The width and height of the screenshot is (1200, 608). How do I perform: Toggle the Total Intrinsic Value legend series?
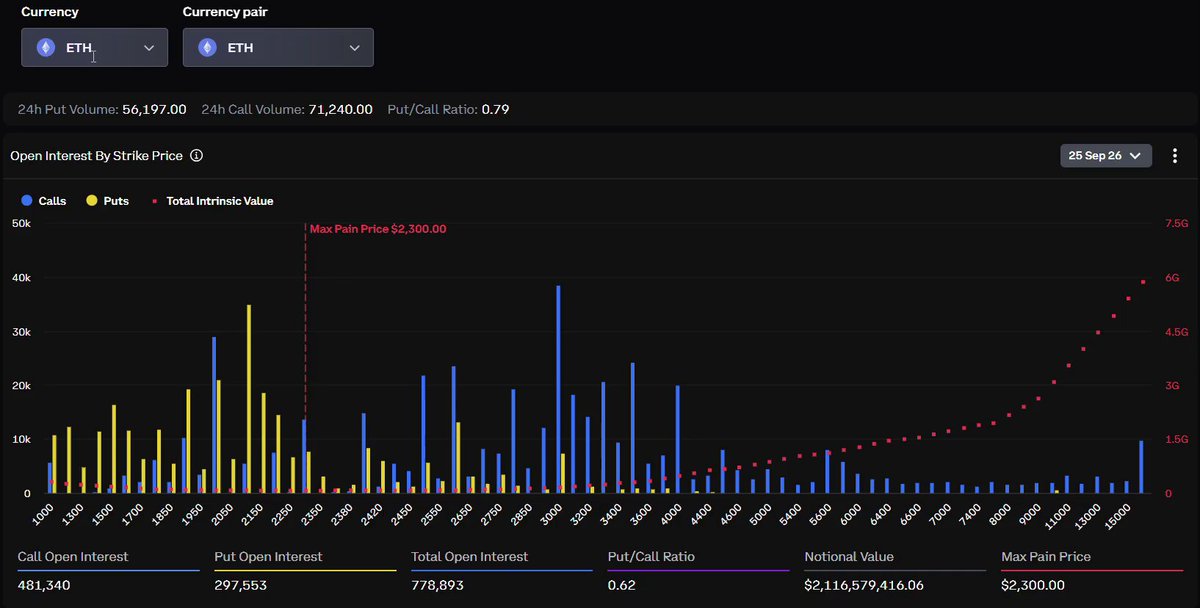point(212,201)
